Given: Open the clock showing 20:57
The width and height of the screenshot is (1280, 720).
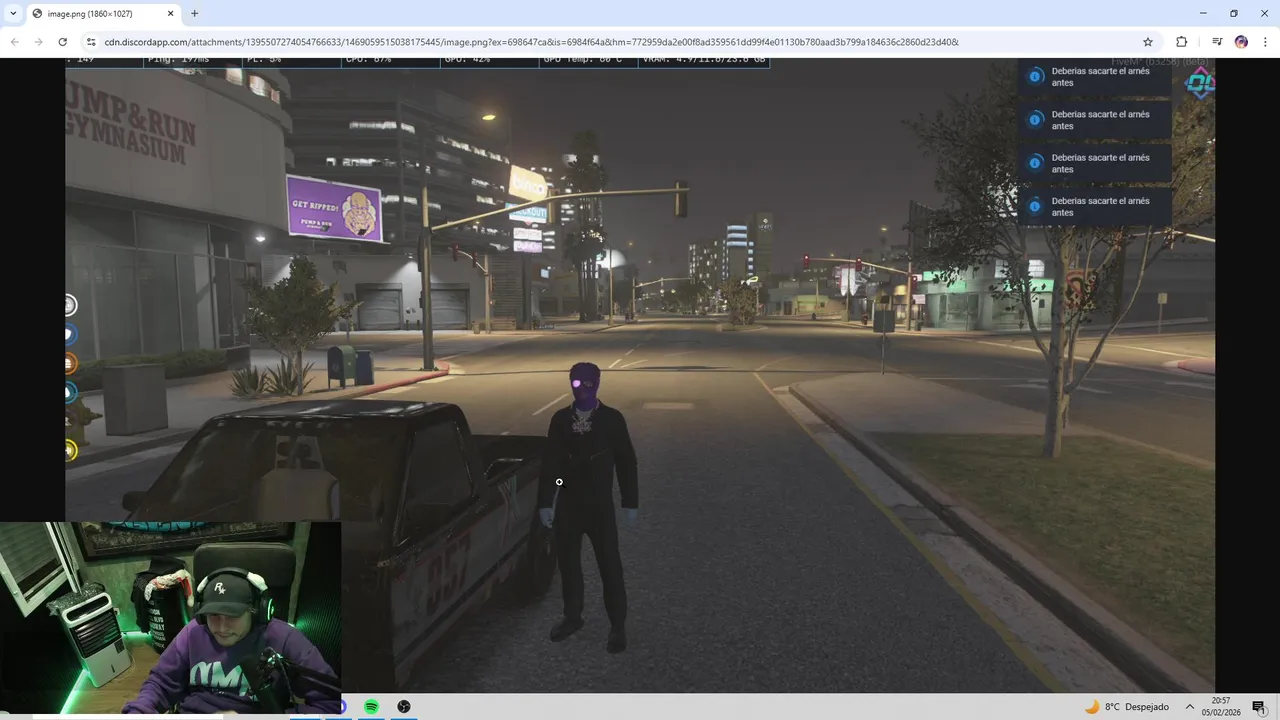Looking at the screenshot, I should pyautogui.click(x=1221, y=707).
